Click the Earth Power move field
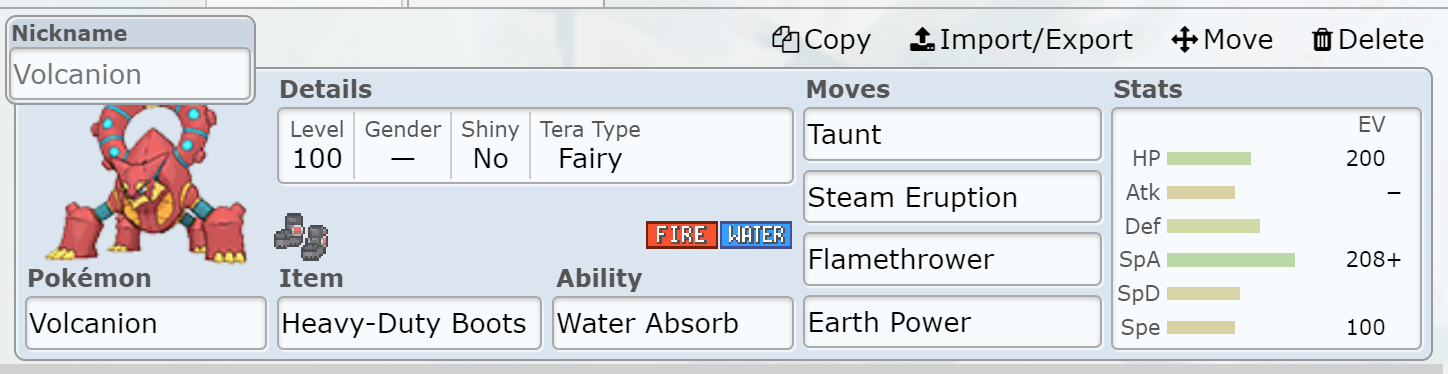Image resolution: width=1448 pixels, height=374 pixels. point(952,322)
